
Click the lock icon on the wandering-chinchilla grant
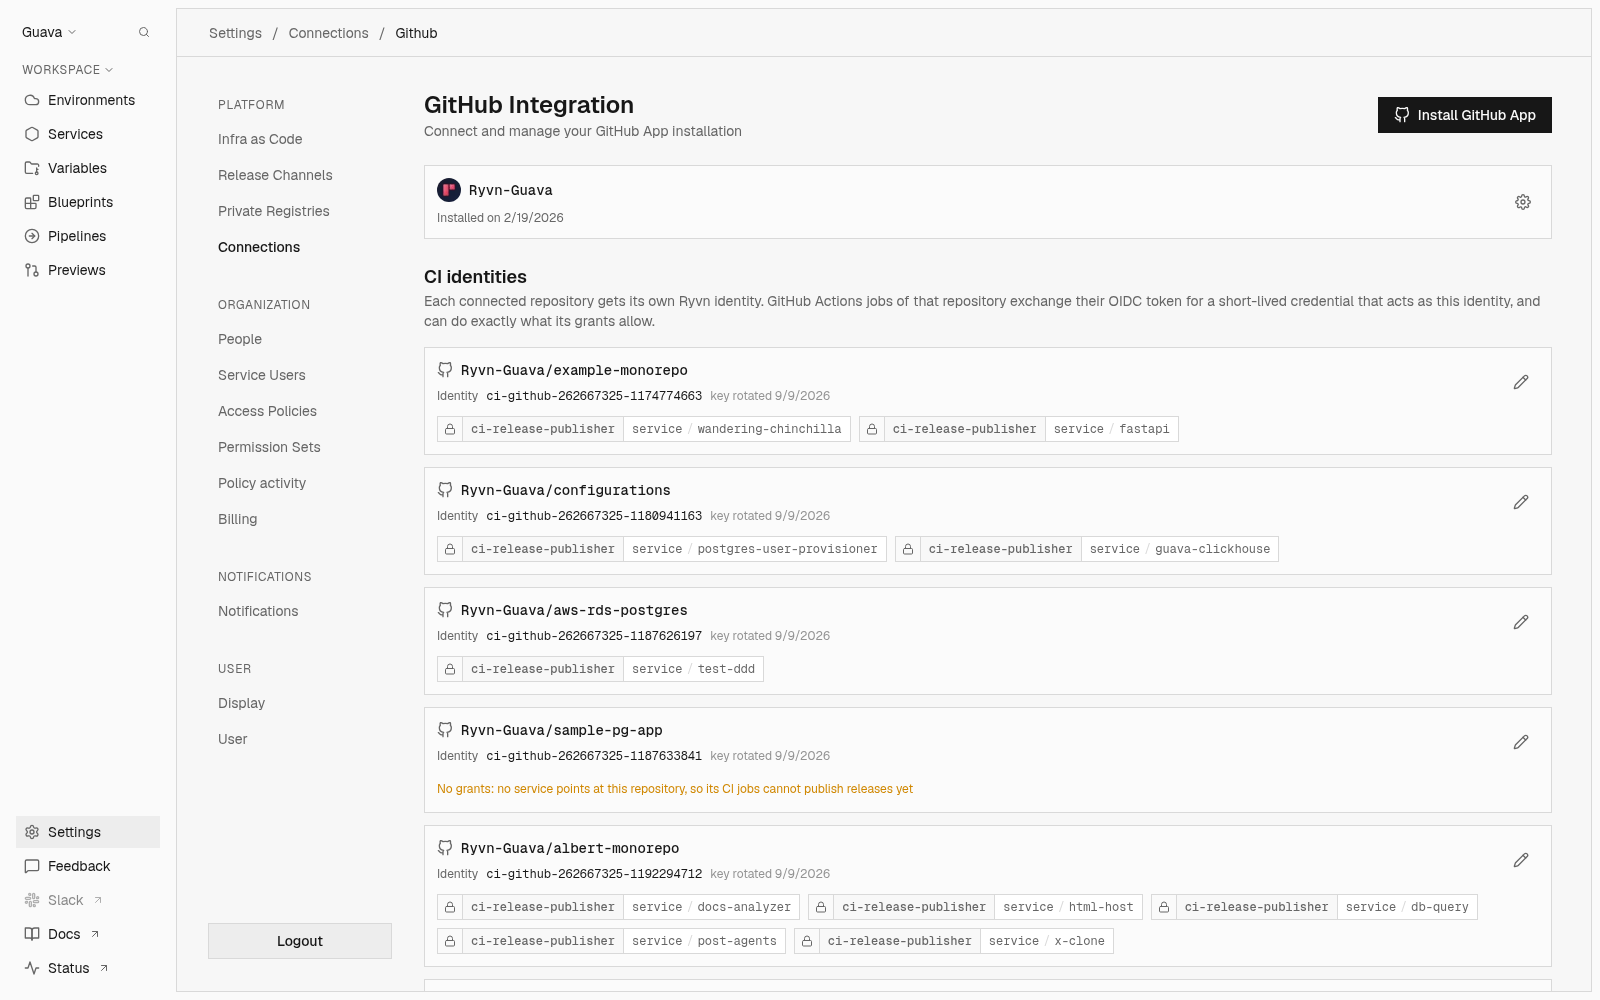pyautogui.click(x=450, y=429)
